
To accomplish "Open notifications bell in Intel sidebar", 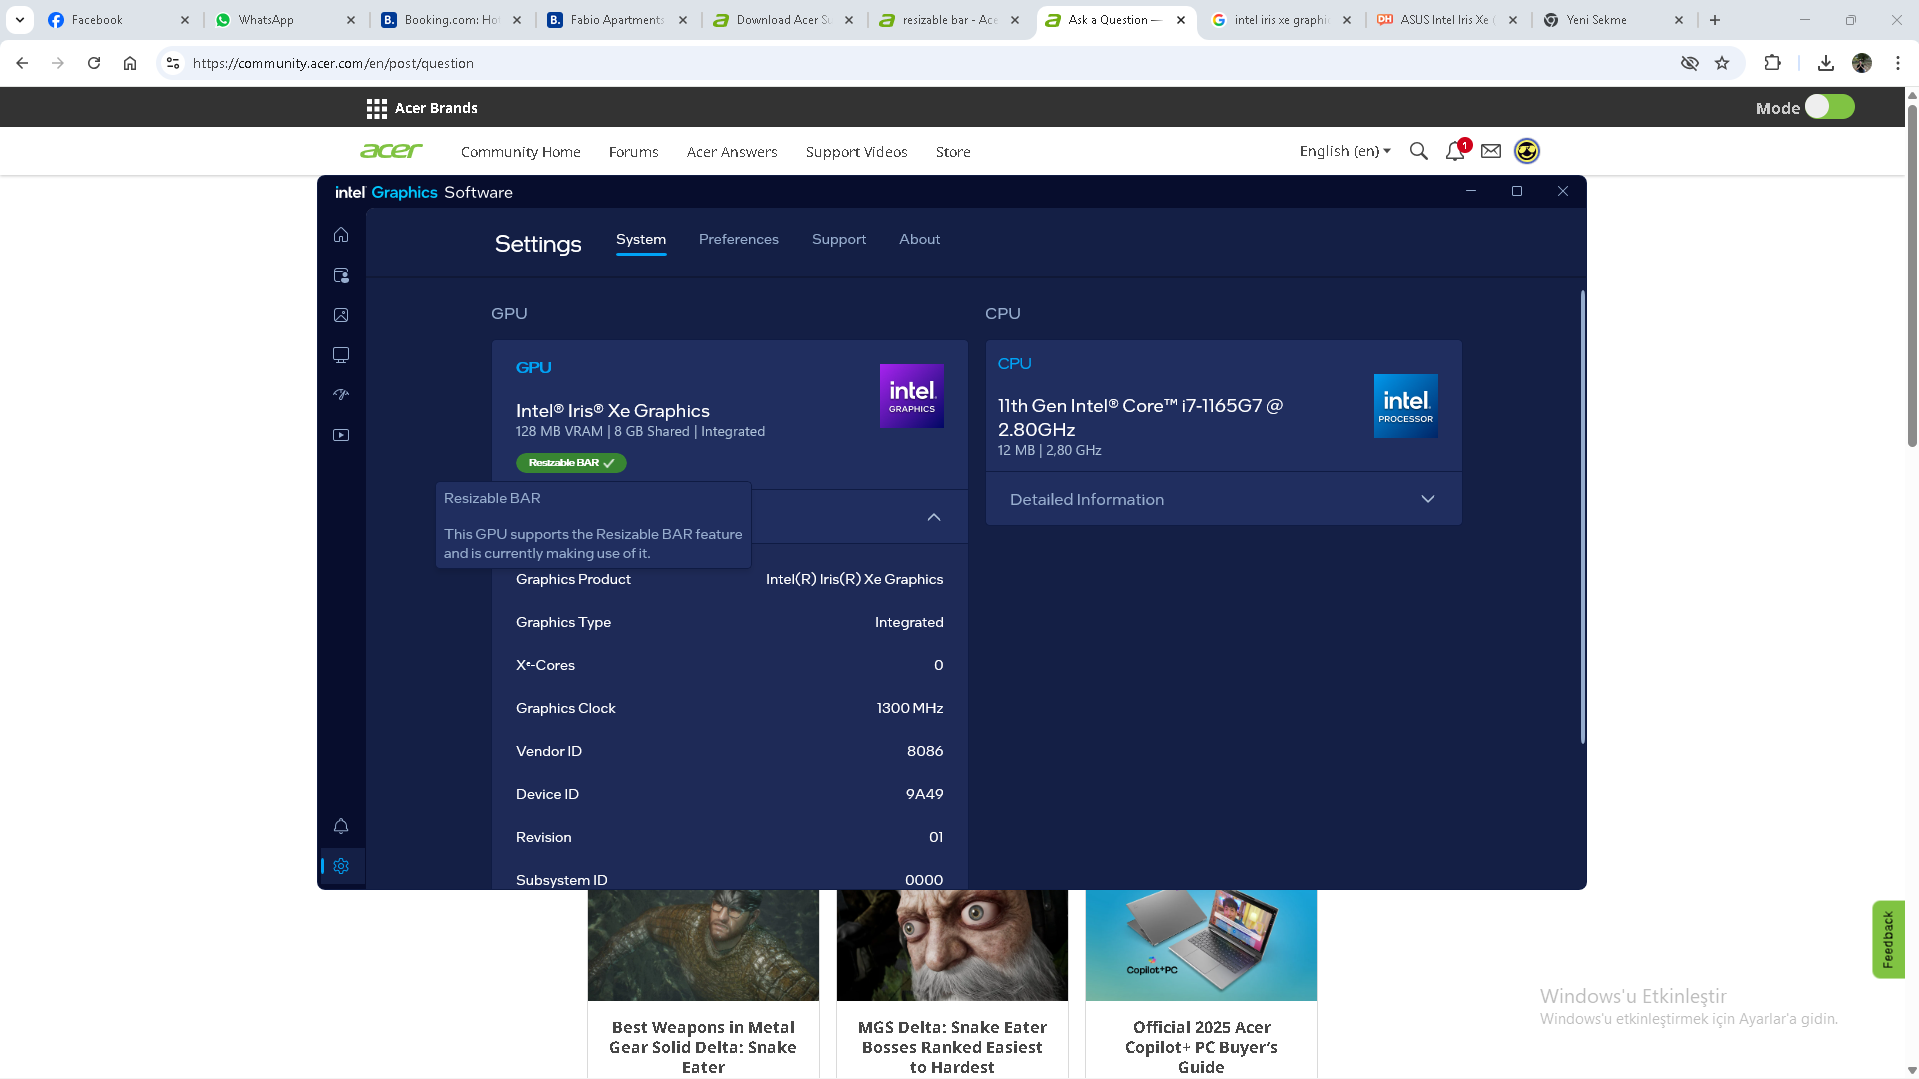I will (341, 826).
